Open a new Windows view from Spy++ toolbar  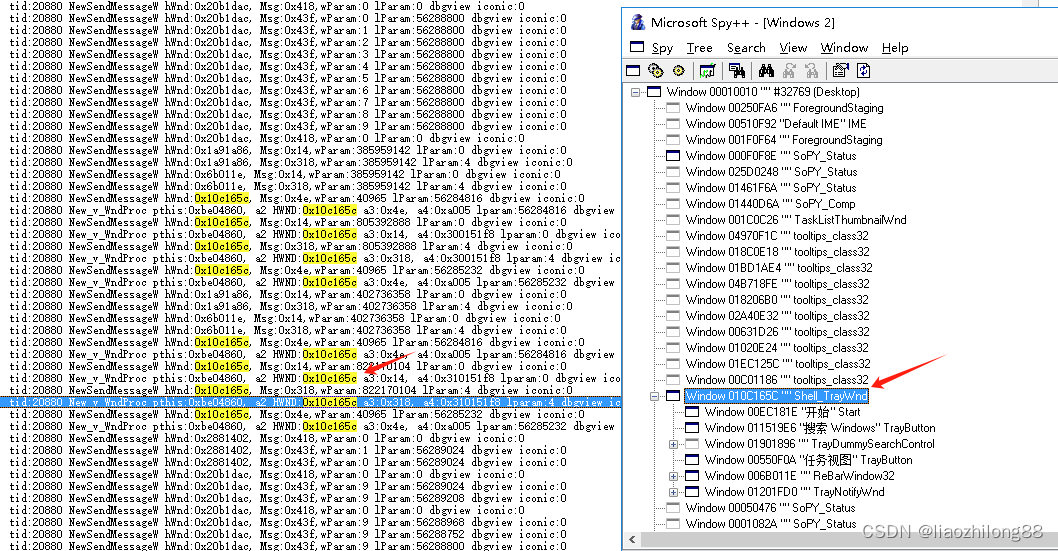coord(633,70)
